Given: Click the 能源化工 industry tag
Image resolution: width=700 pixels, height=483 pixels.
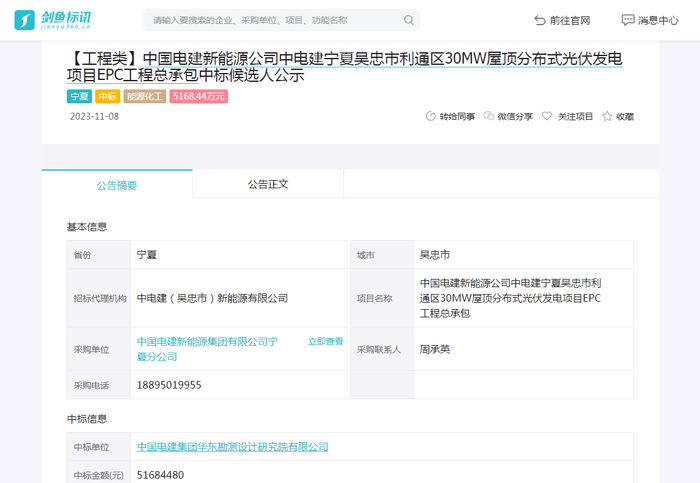Looking at the screenshot, I should pyautogui.click(x=145, y=97).
